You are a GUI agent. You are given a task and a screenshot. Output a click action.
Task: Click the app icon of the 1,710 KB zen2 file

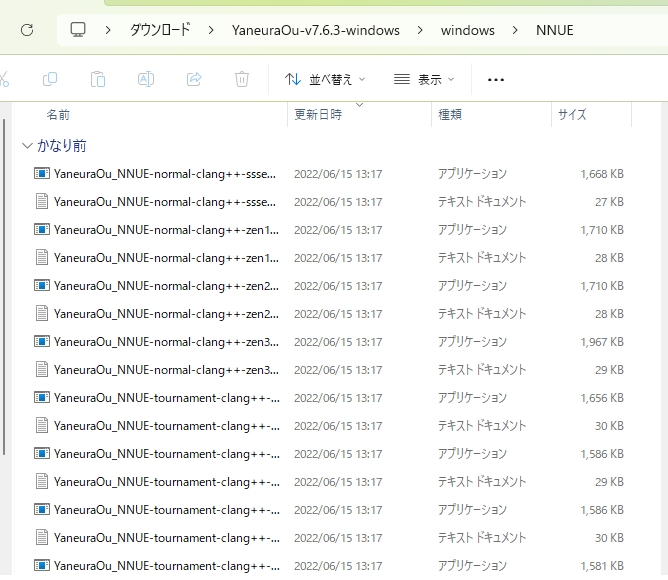[42, 286]
